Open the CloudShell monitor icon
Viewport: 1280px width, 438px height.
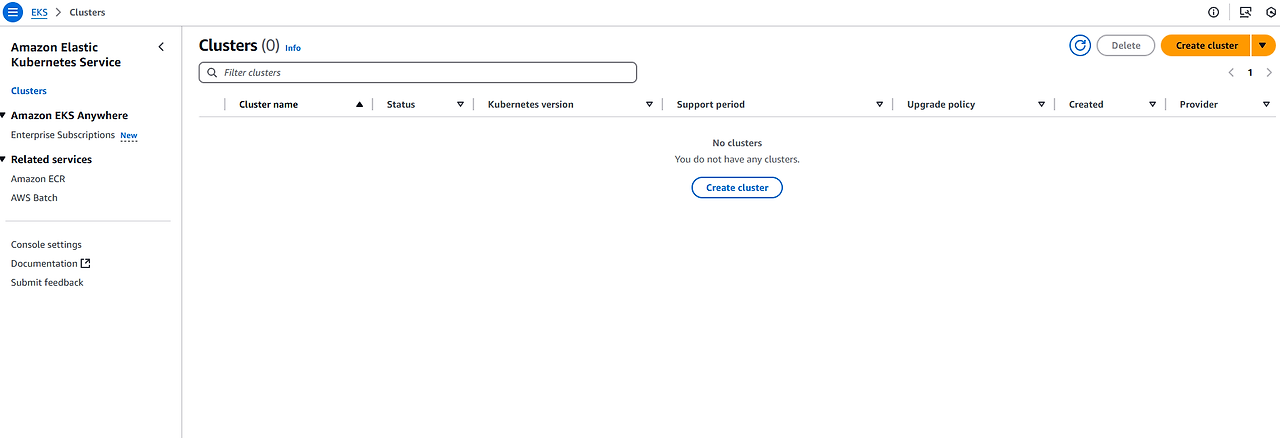coord(1245,12)
